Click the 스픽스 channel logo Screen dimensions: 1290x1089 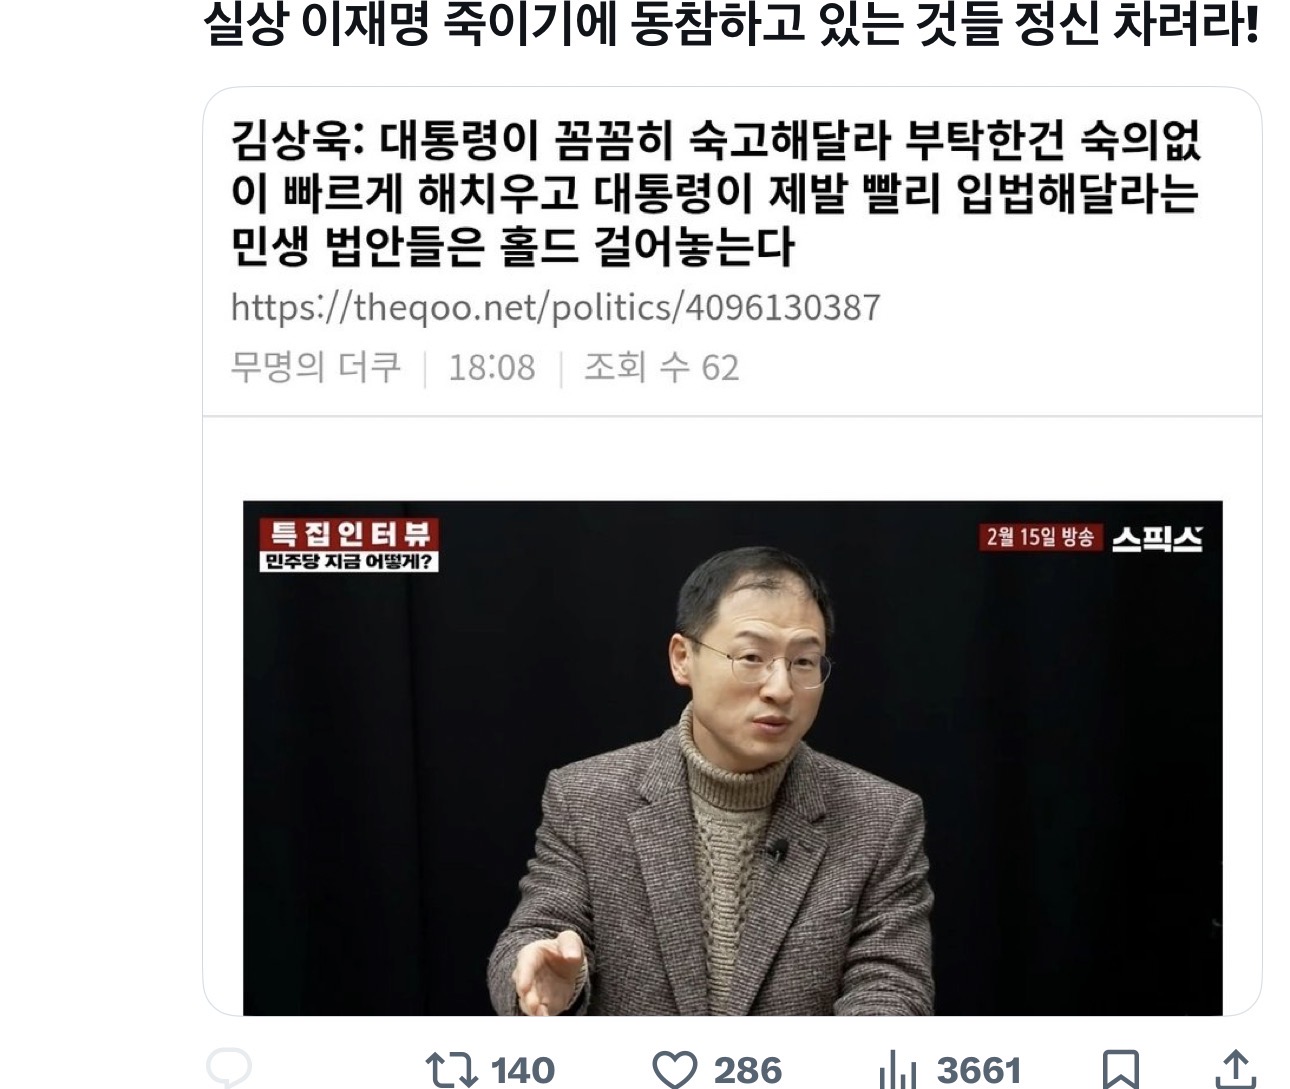1156,538
